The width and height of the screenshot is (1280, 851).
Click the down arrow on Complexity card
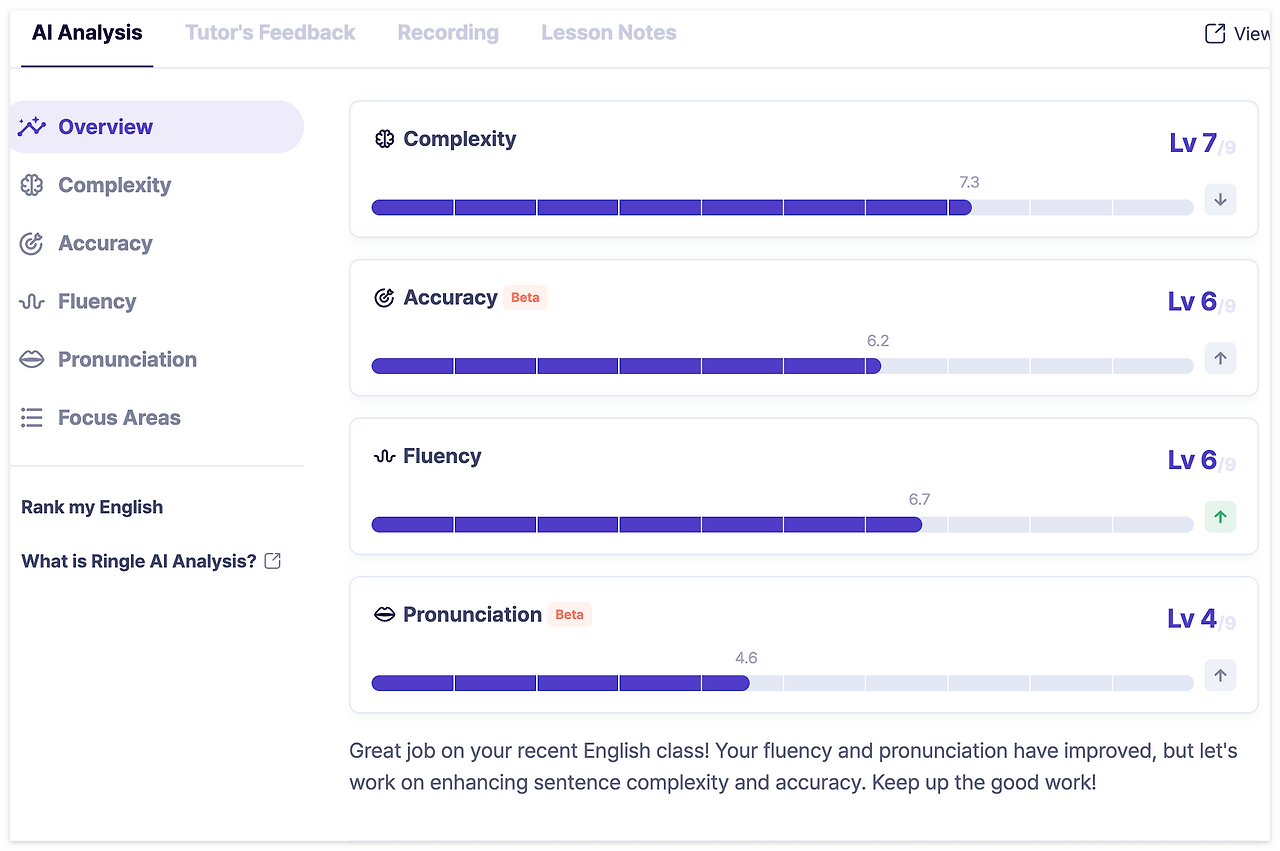point(1220,199)
